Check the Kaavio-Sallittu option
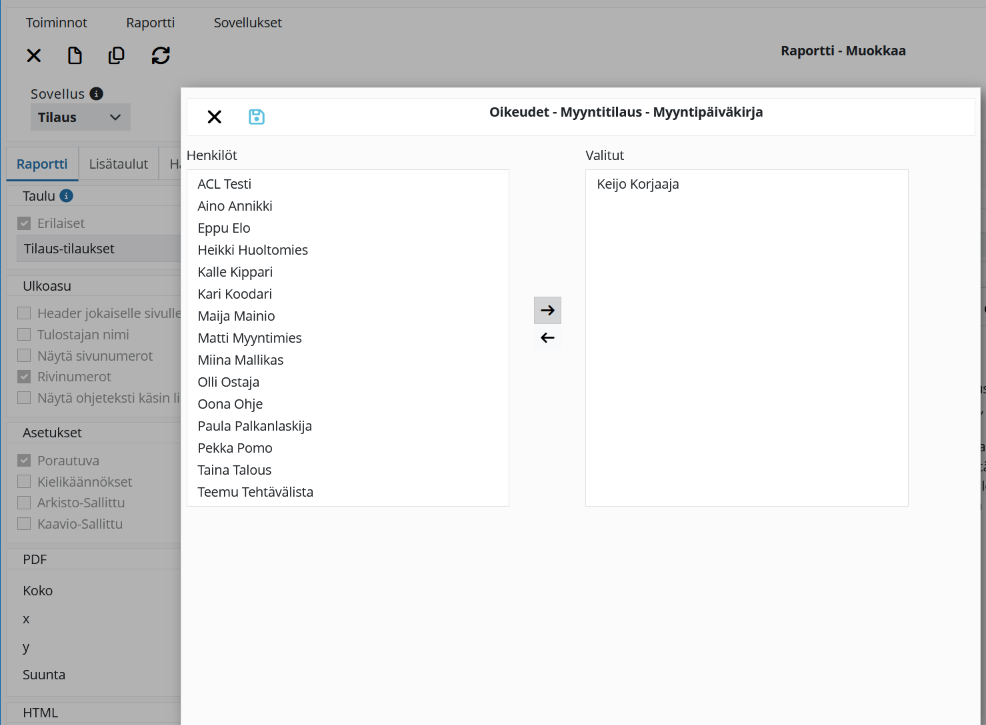Screen dimensions: 986x725 [24, 524]
